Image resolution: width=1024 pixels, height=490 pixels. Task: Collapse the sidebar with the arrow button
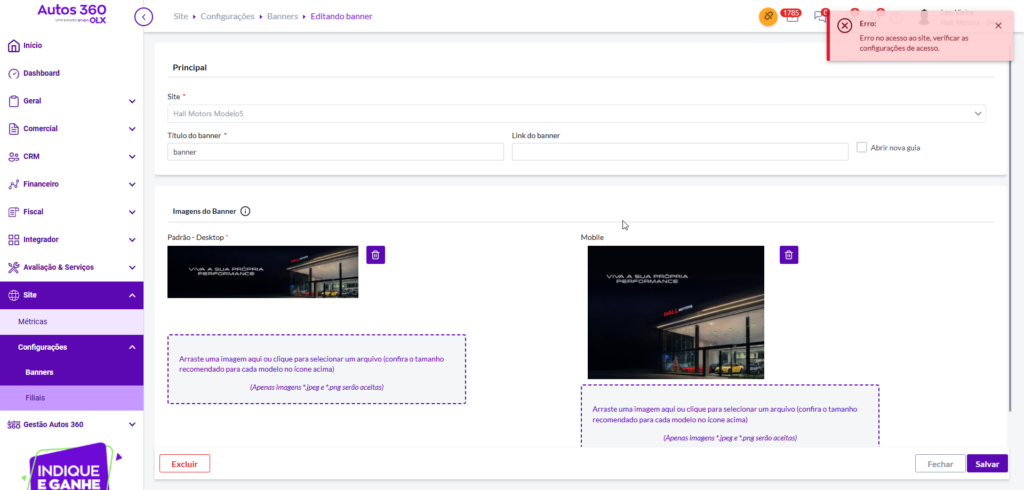pos(144,17)
